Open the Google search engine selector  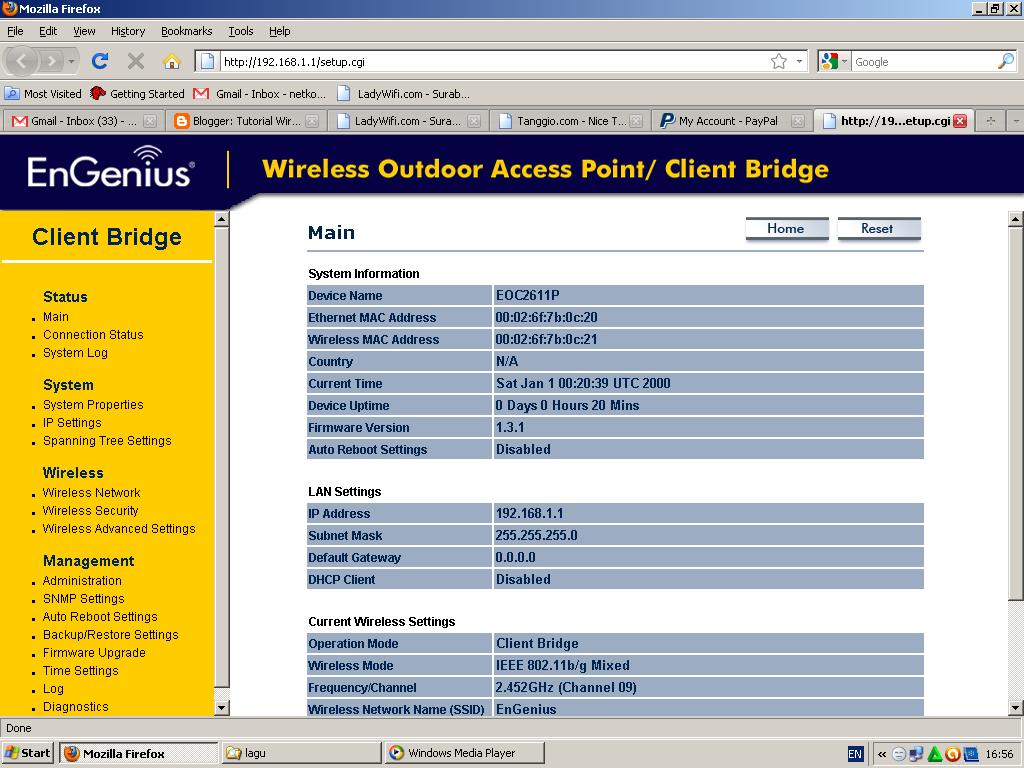(834, 61)
